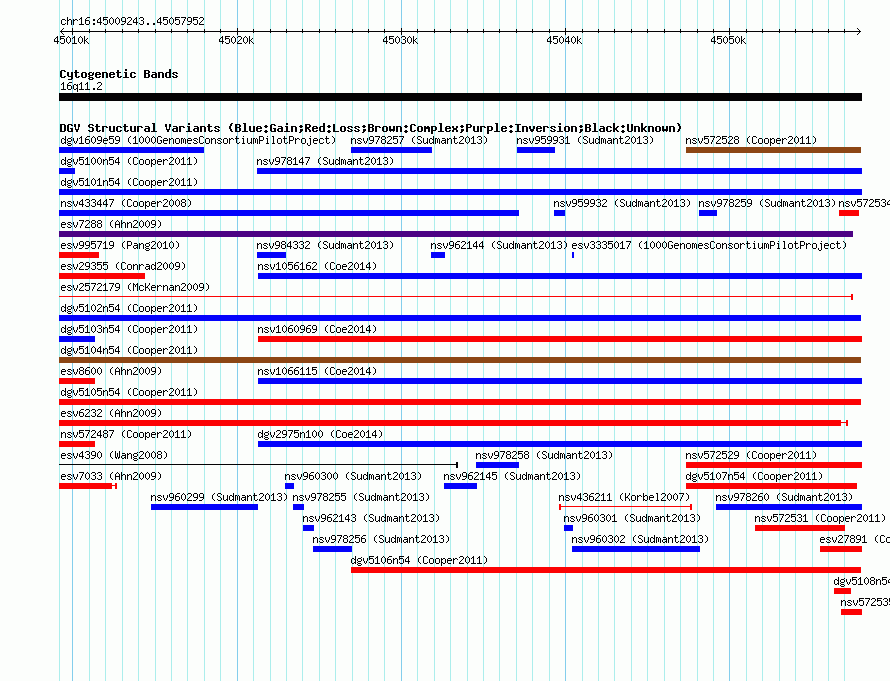The image size is (890, 681).
Task: Click the dgv2975n100 (Coe2014) label
Action: click(320, 434)
